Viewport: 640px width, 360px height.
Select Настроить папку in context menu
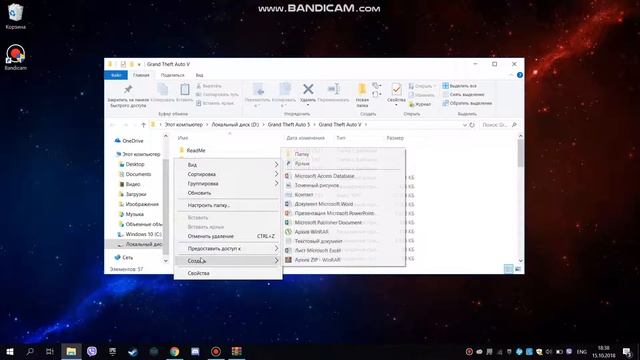[228, 205]
